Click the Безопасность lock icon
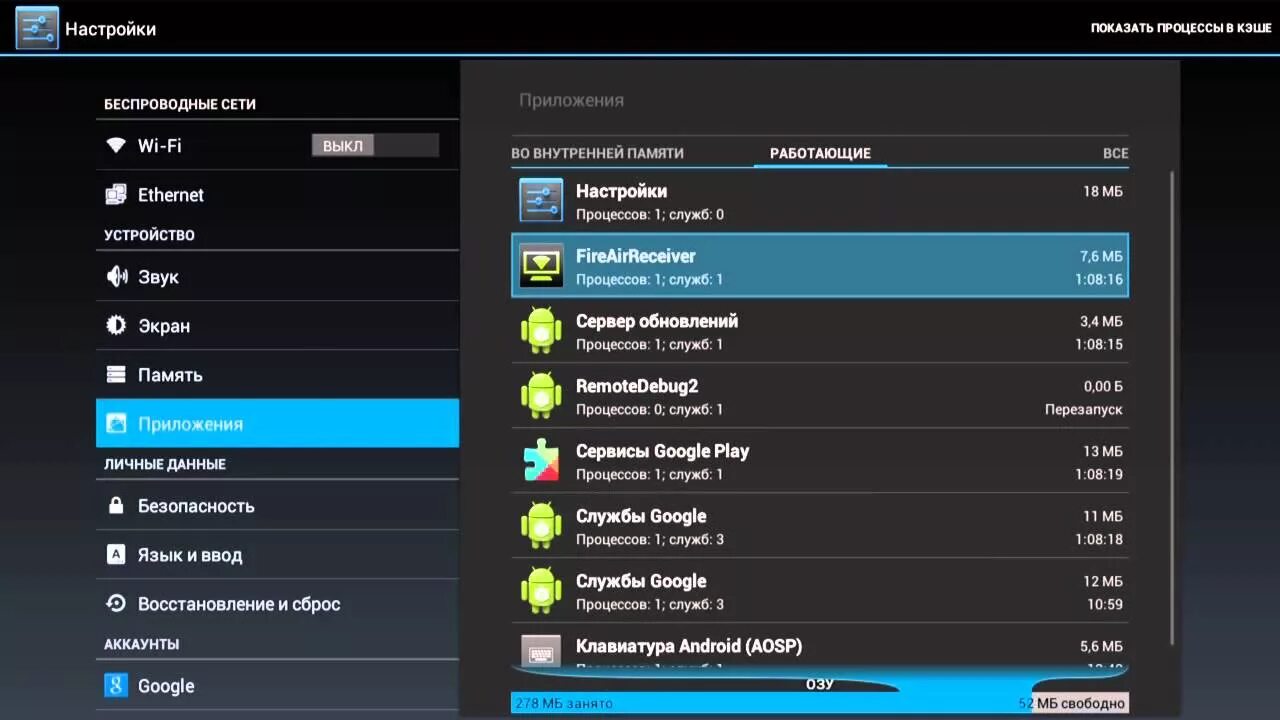1280x720 pixels. [116, 506]
